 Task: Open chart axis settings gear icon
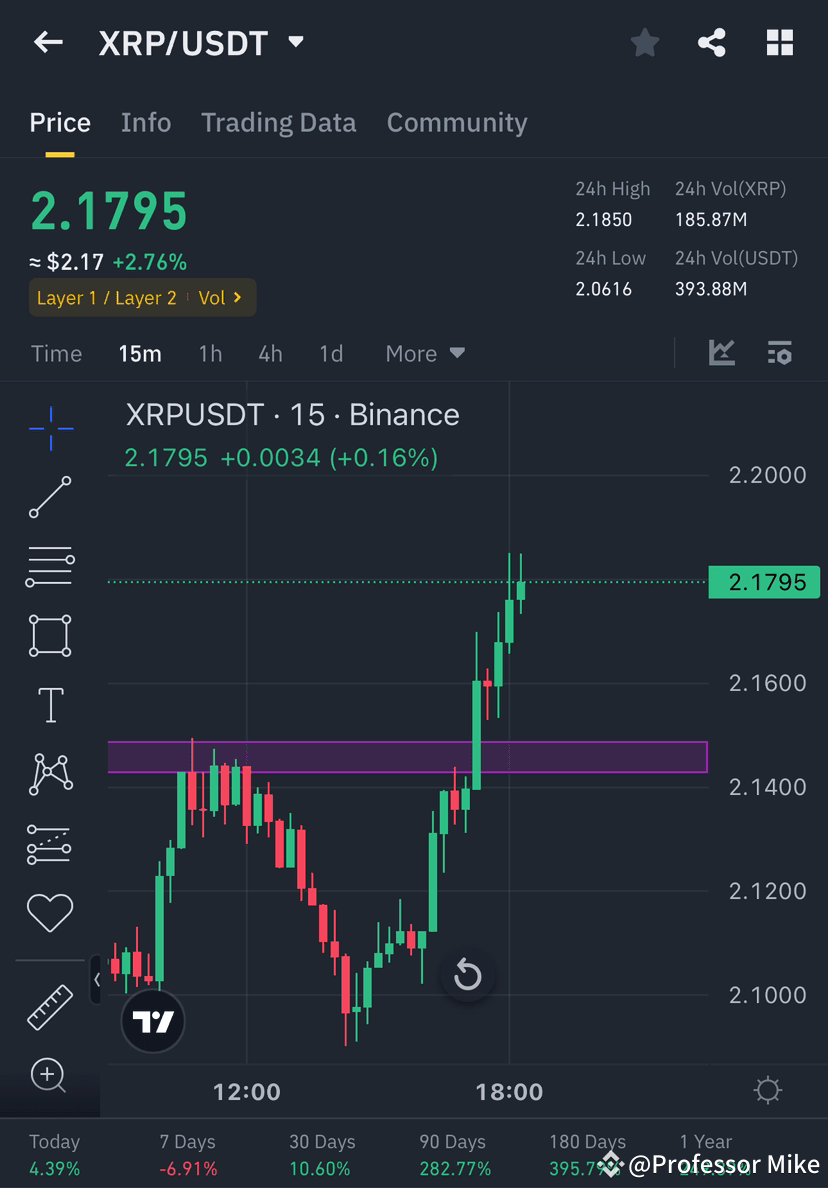coord(767,1090)
